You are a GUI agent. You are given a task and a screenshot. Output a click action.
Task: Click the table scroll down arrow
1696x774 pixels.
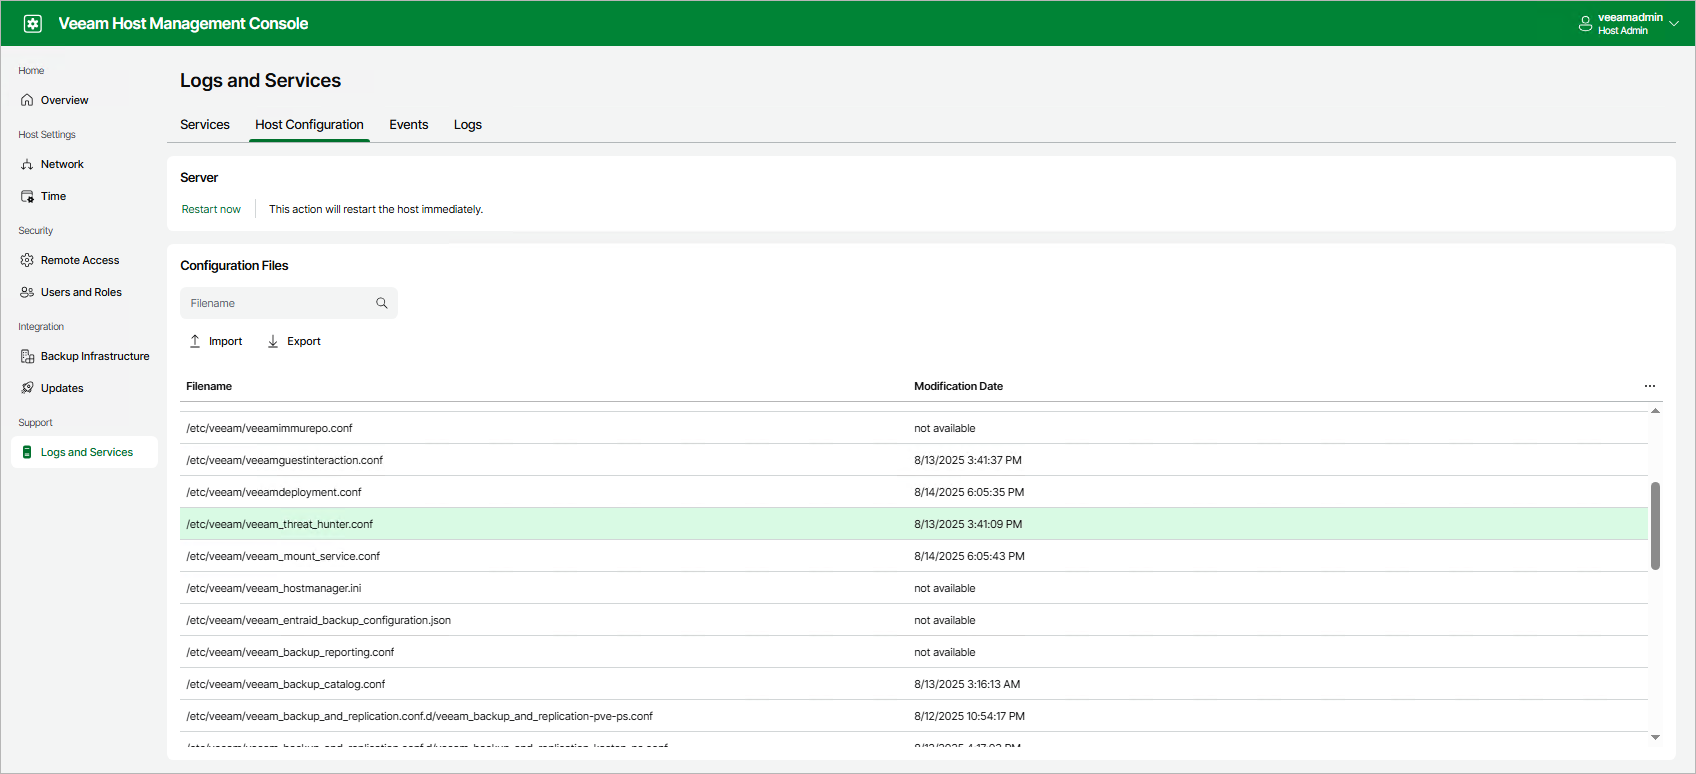(x=1655, y=737)
